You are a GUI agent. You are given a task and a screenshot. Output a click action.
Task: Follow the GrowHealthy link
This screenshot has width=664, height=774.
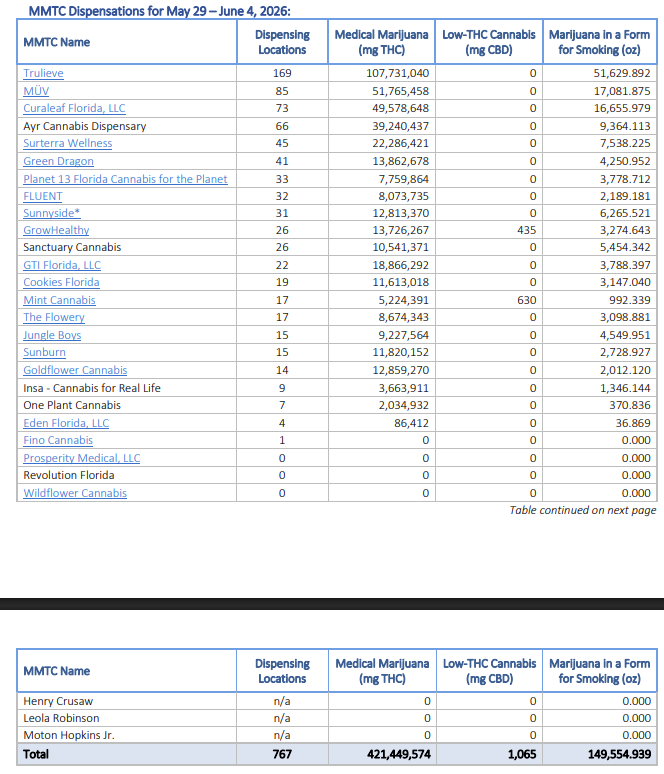(56, 230)
